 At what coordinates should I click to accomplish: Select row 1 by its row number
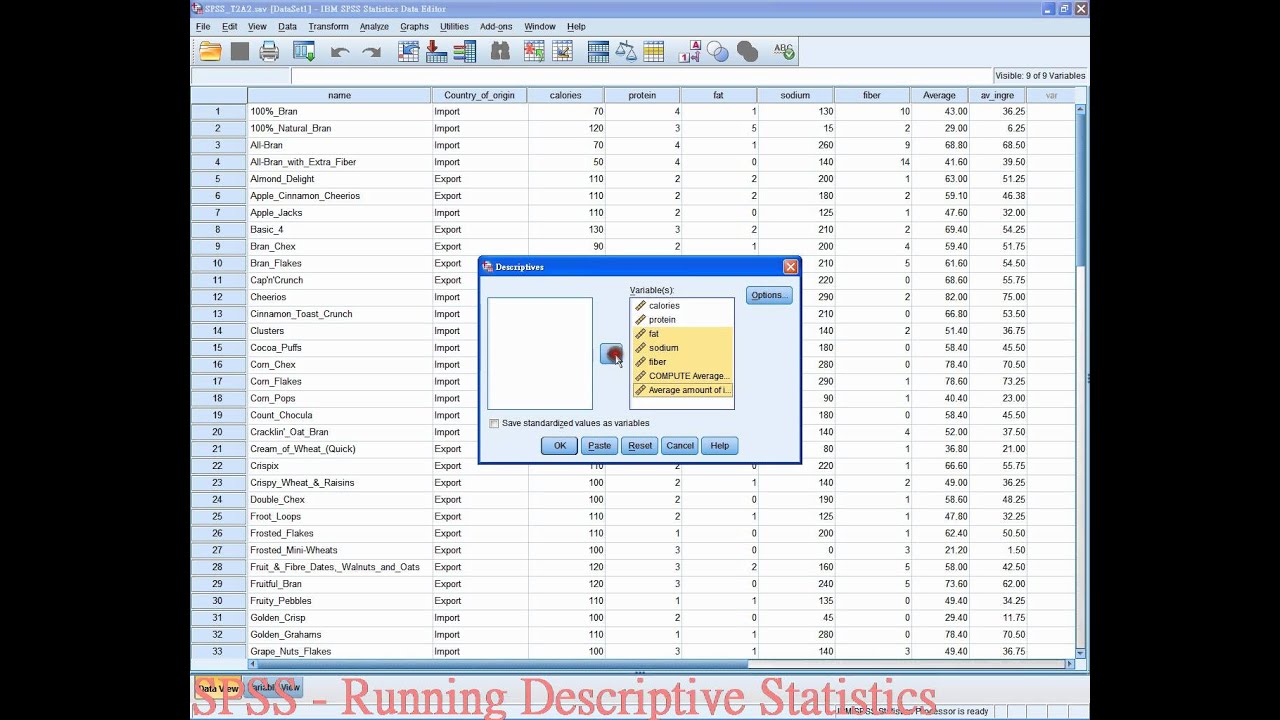[218, 112]
